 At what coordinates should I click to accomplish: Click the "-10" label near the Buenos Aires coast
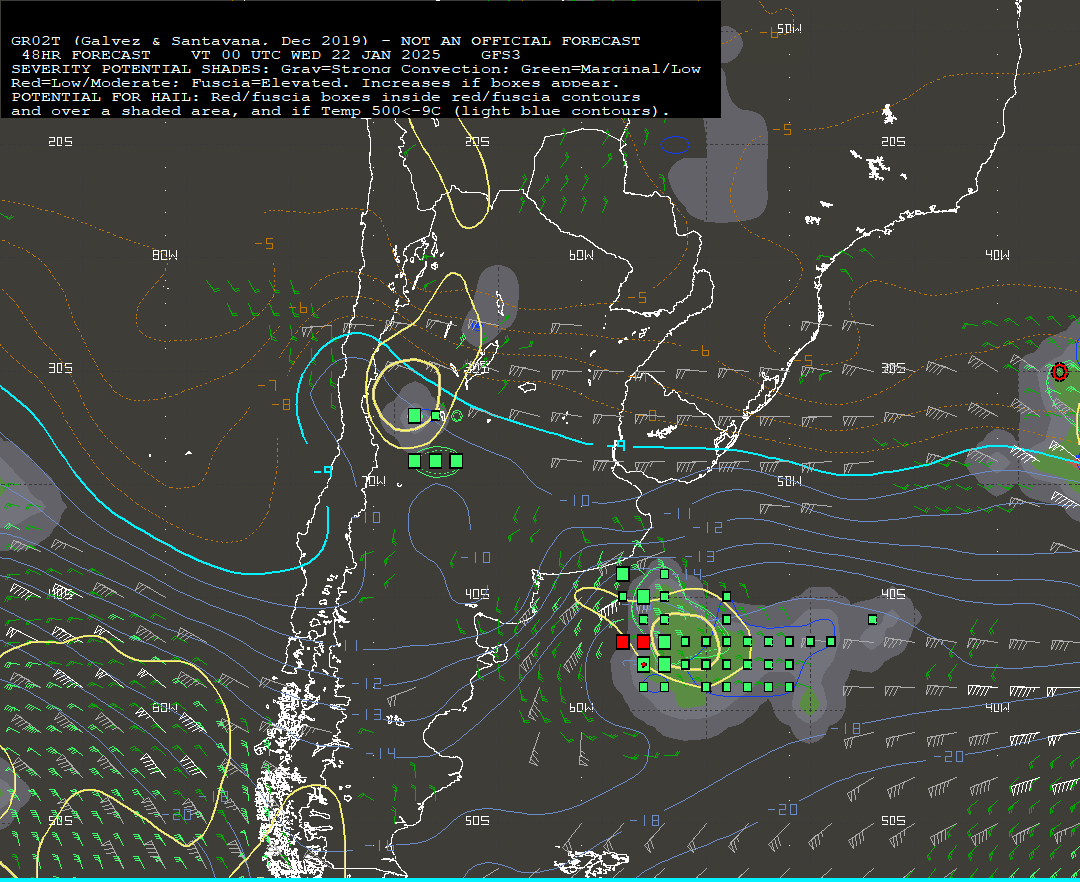(574, 501)
